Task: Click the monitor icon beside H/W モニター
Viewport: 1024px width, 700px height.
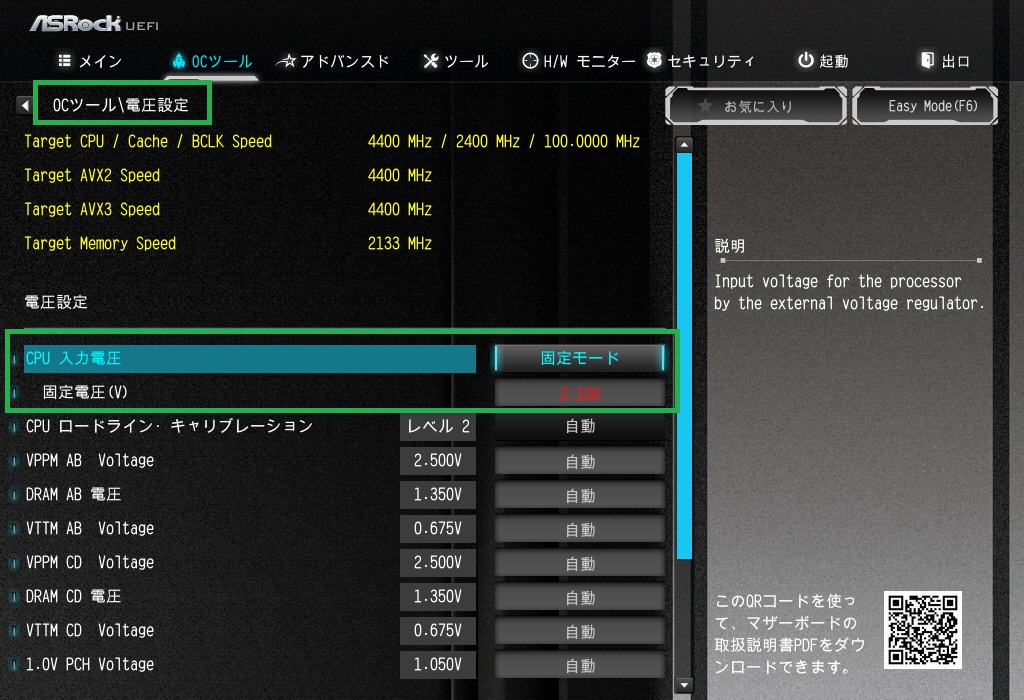Action: 530,61
